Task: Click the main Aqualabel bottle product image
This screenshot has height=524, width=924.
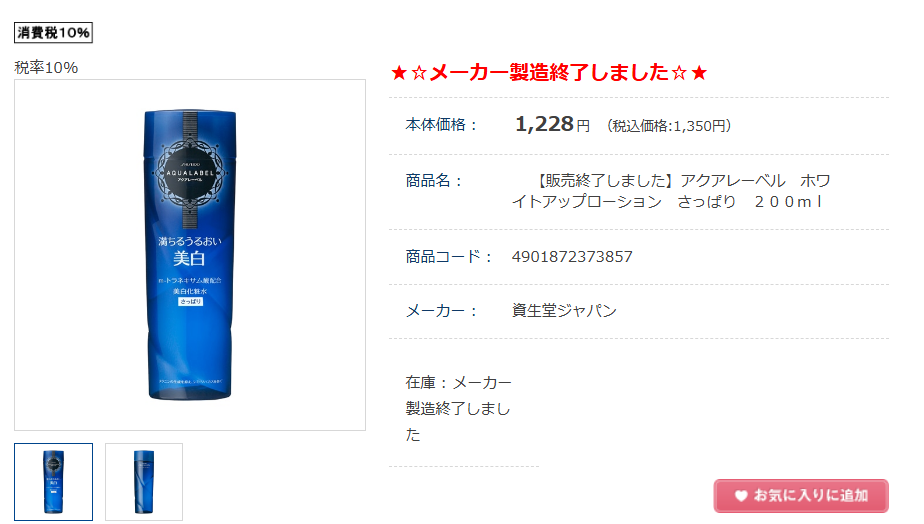Action: 190,255
